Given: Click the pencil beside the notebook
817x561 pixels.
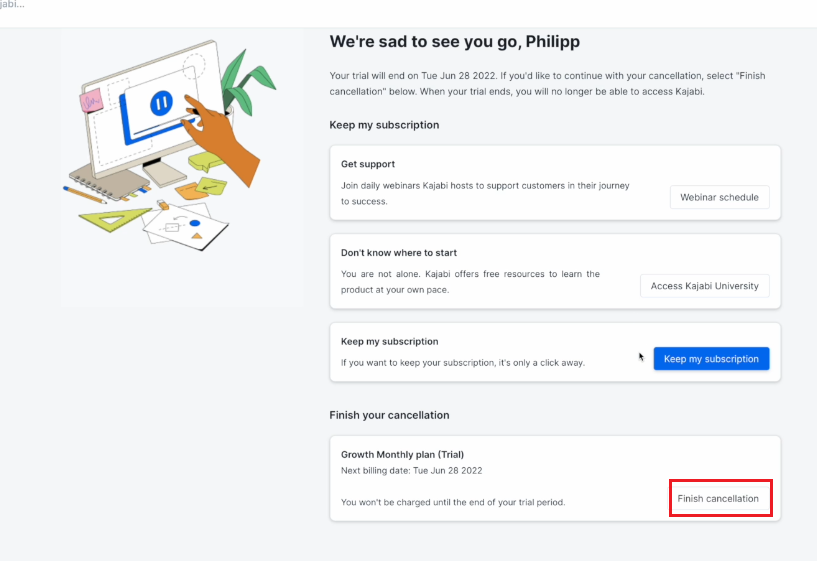Looking at the screenshot, I should click(84, 195).
